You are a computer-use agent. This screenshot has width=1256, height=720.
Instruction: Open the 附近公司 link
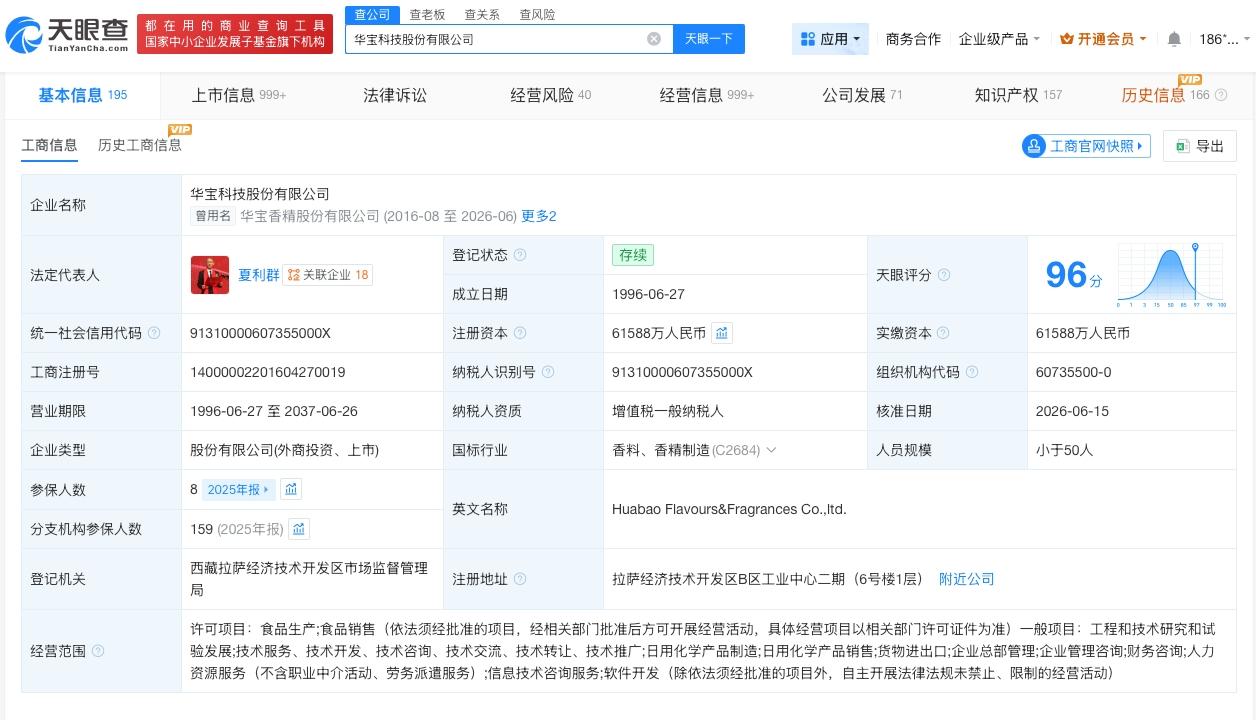pos(966,579)
